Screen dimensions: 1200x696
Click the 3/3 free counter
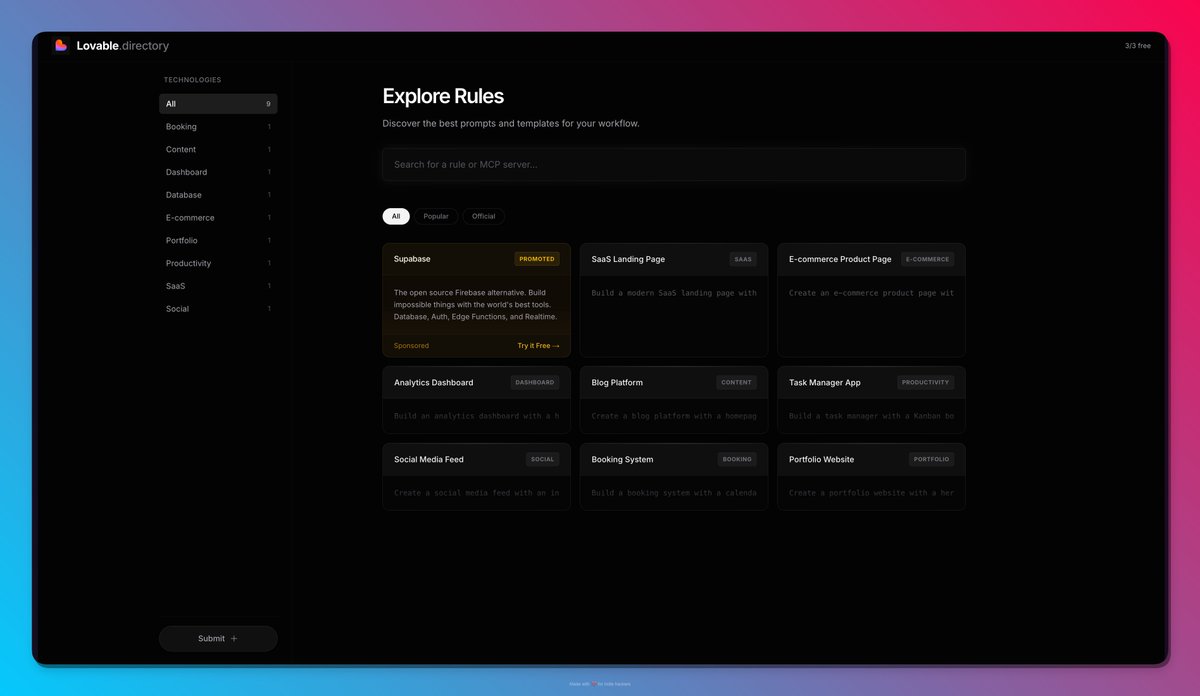[x=1137, y=46]
